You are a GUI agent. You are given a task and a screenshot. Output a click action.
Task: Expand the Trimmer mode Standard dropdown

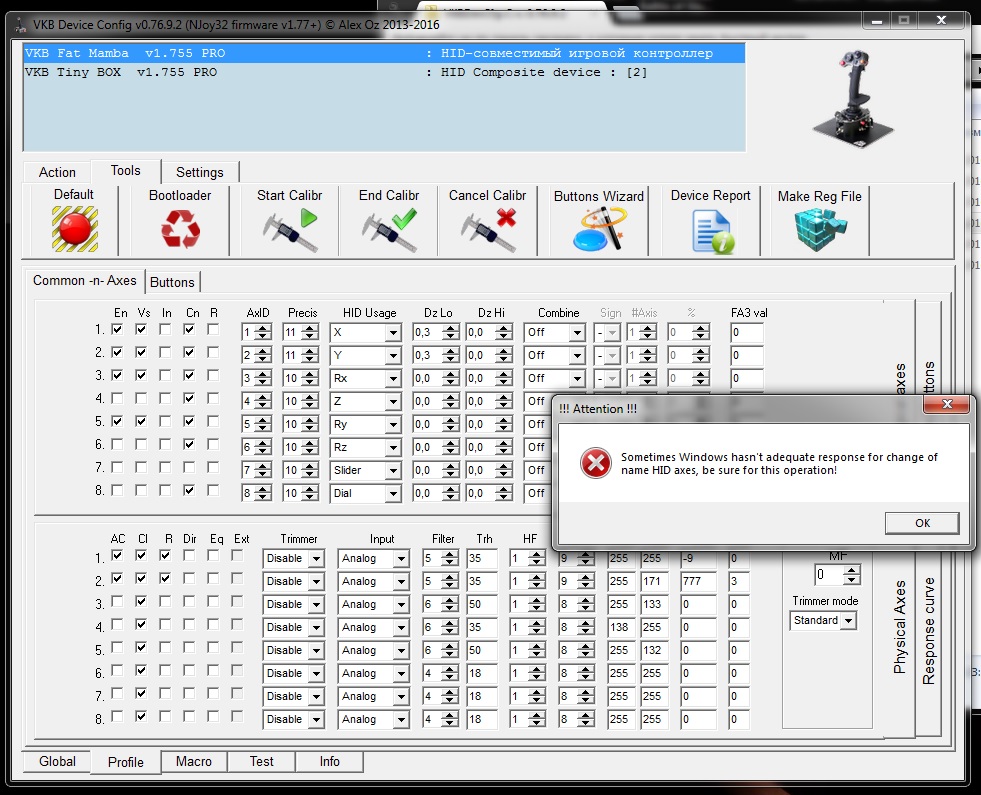point(848,621)
